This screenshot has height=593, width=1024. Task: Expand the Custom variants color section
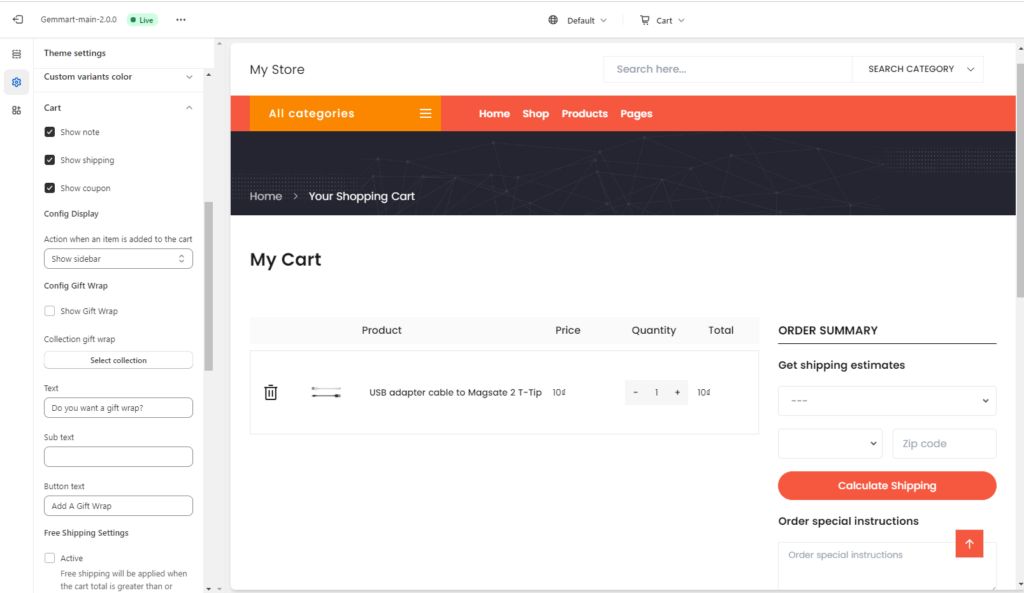[118, 77]
